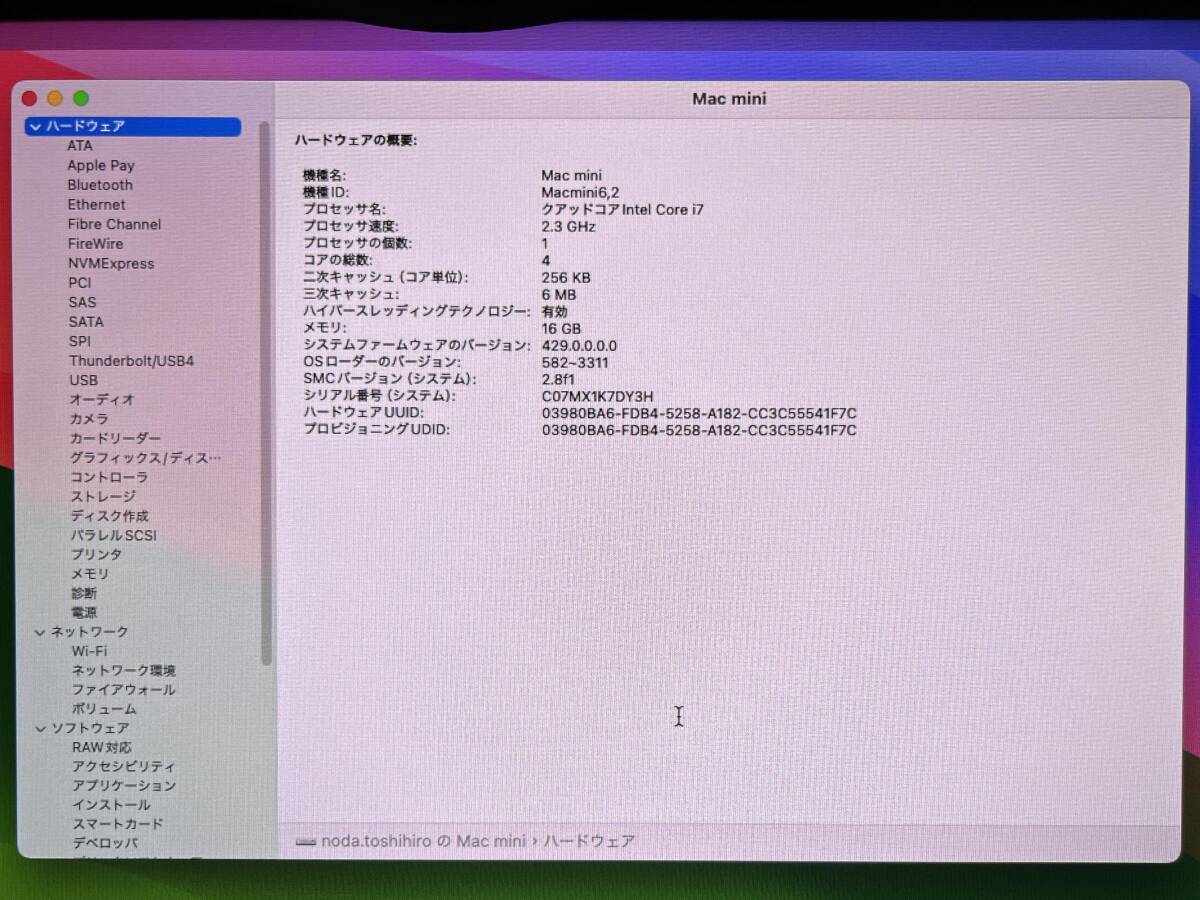1200x900 pixels.
Task: Open Wi-Fi under ネットワーク
Action: click(x=89, y=651)
